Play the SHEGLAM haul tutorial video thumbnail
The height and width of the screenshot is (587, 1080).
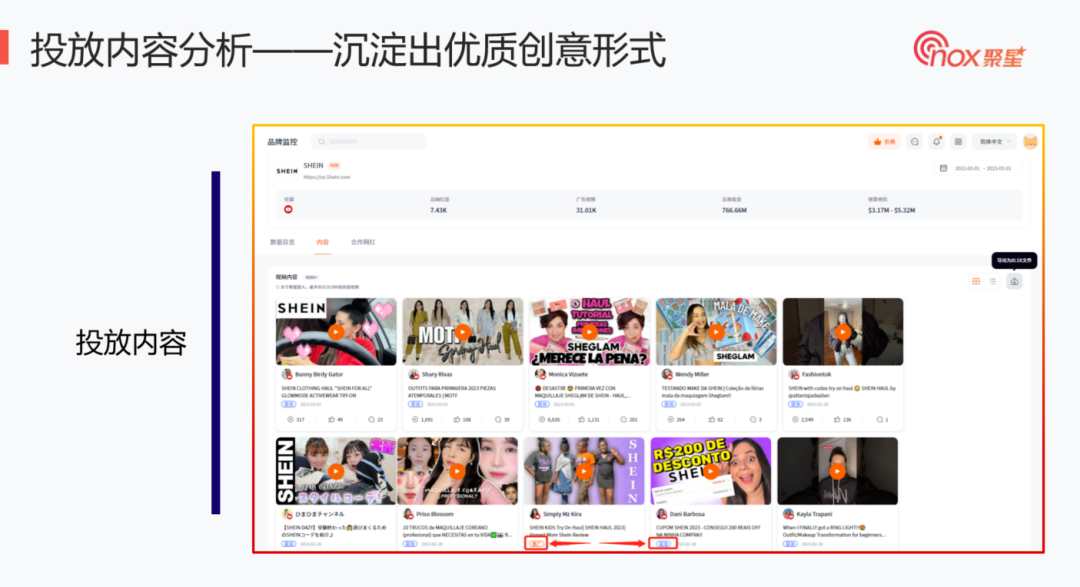pyautogui.click(x=590, y=333)
